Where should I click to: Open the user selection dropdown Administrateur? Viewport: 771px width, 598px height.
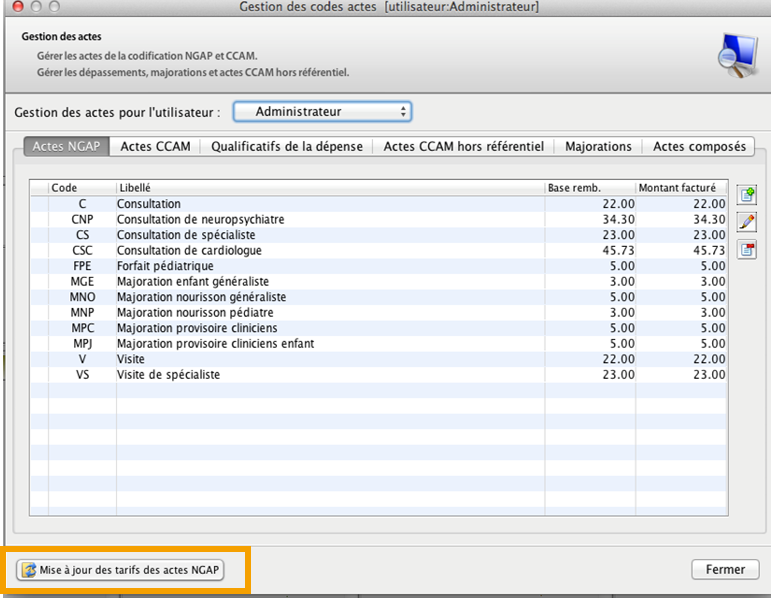click(322, 111)
